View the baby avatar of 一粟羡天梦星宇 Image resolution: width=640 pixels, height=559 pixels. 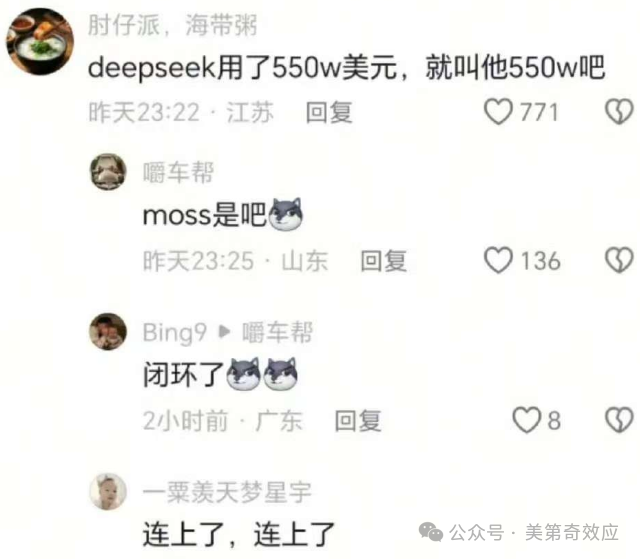(108, 491)
